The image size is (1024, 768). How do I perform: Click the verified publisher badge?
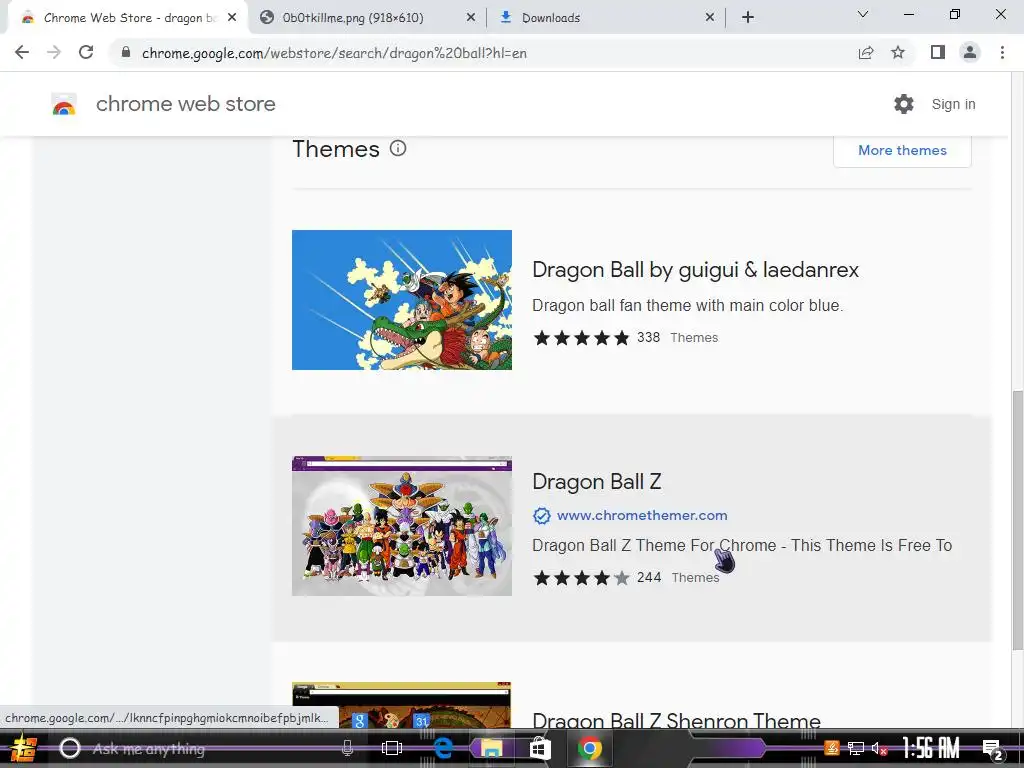tap(541, 515)
